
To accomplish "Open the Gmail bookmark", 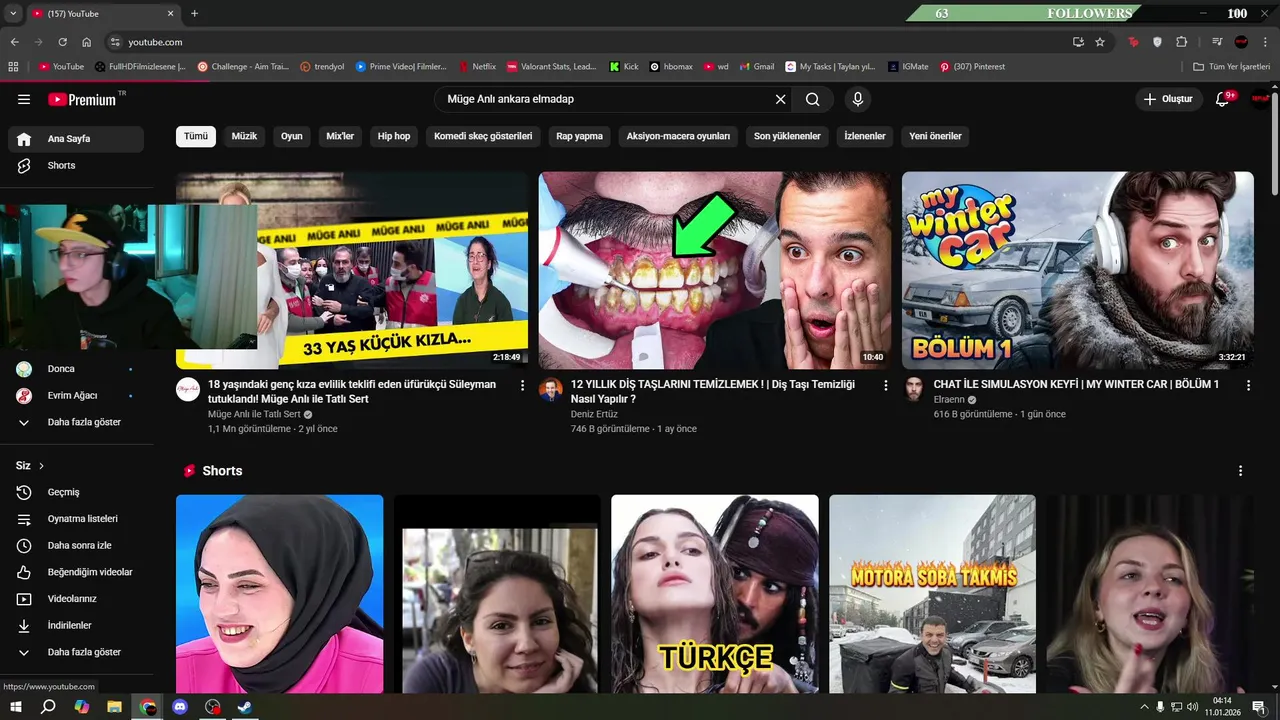I will click(757, 67).
